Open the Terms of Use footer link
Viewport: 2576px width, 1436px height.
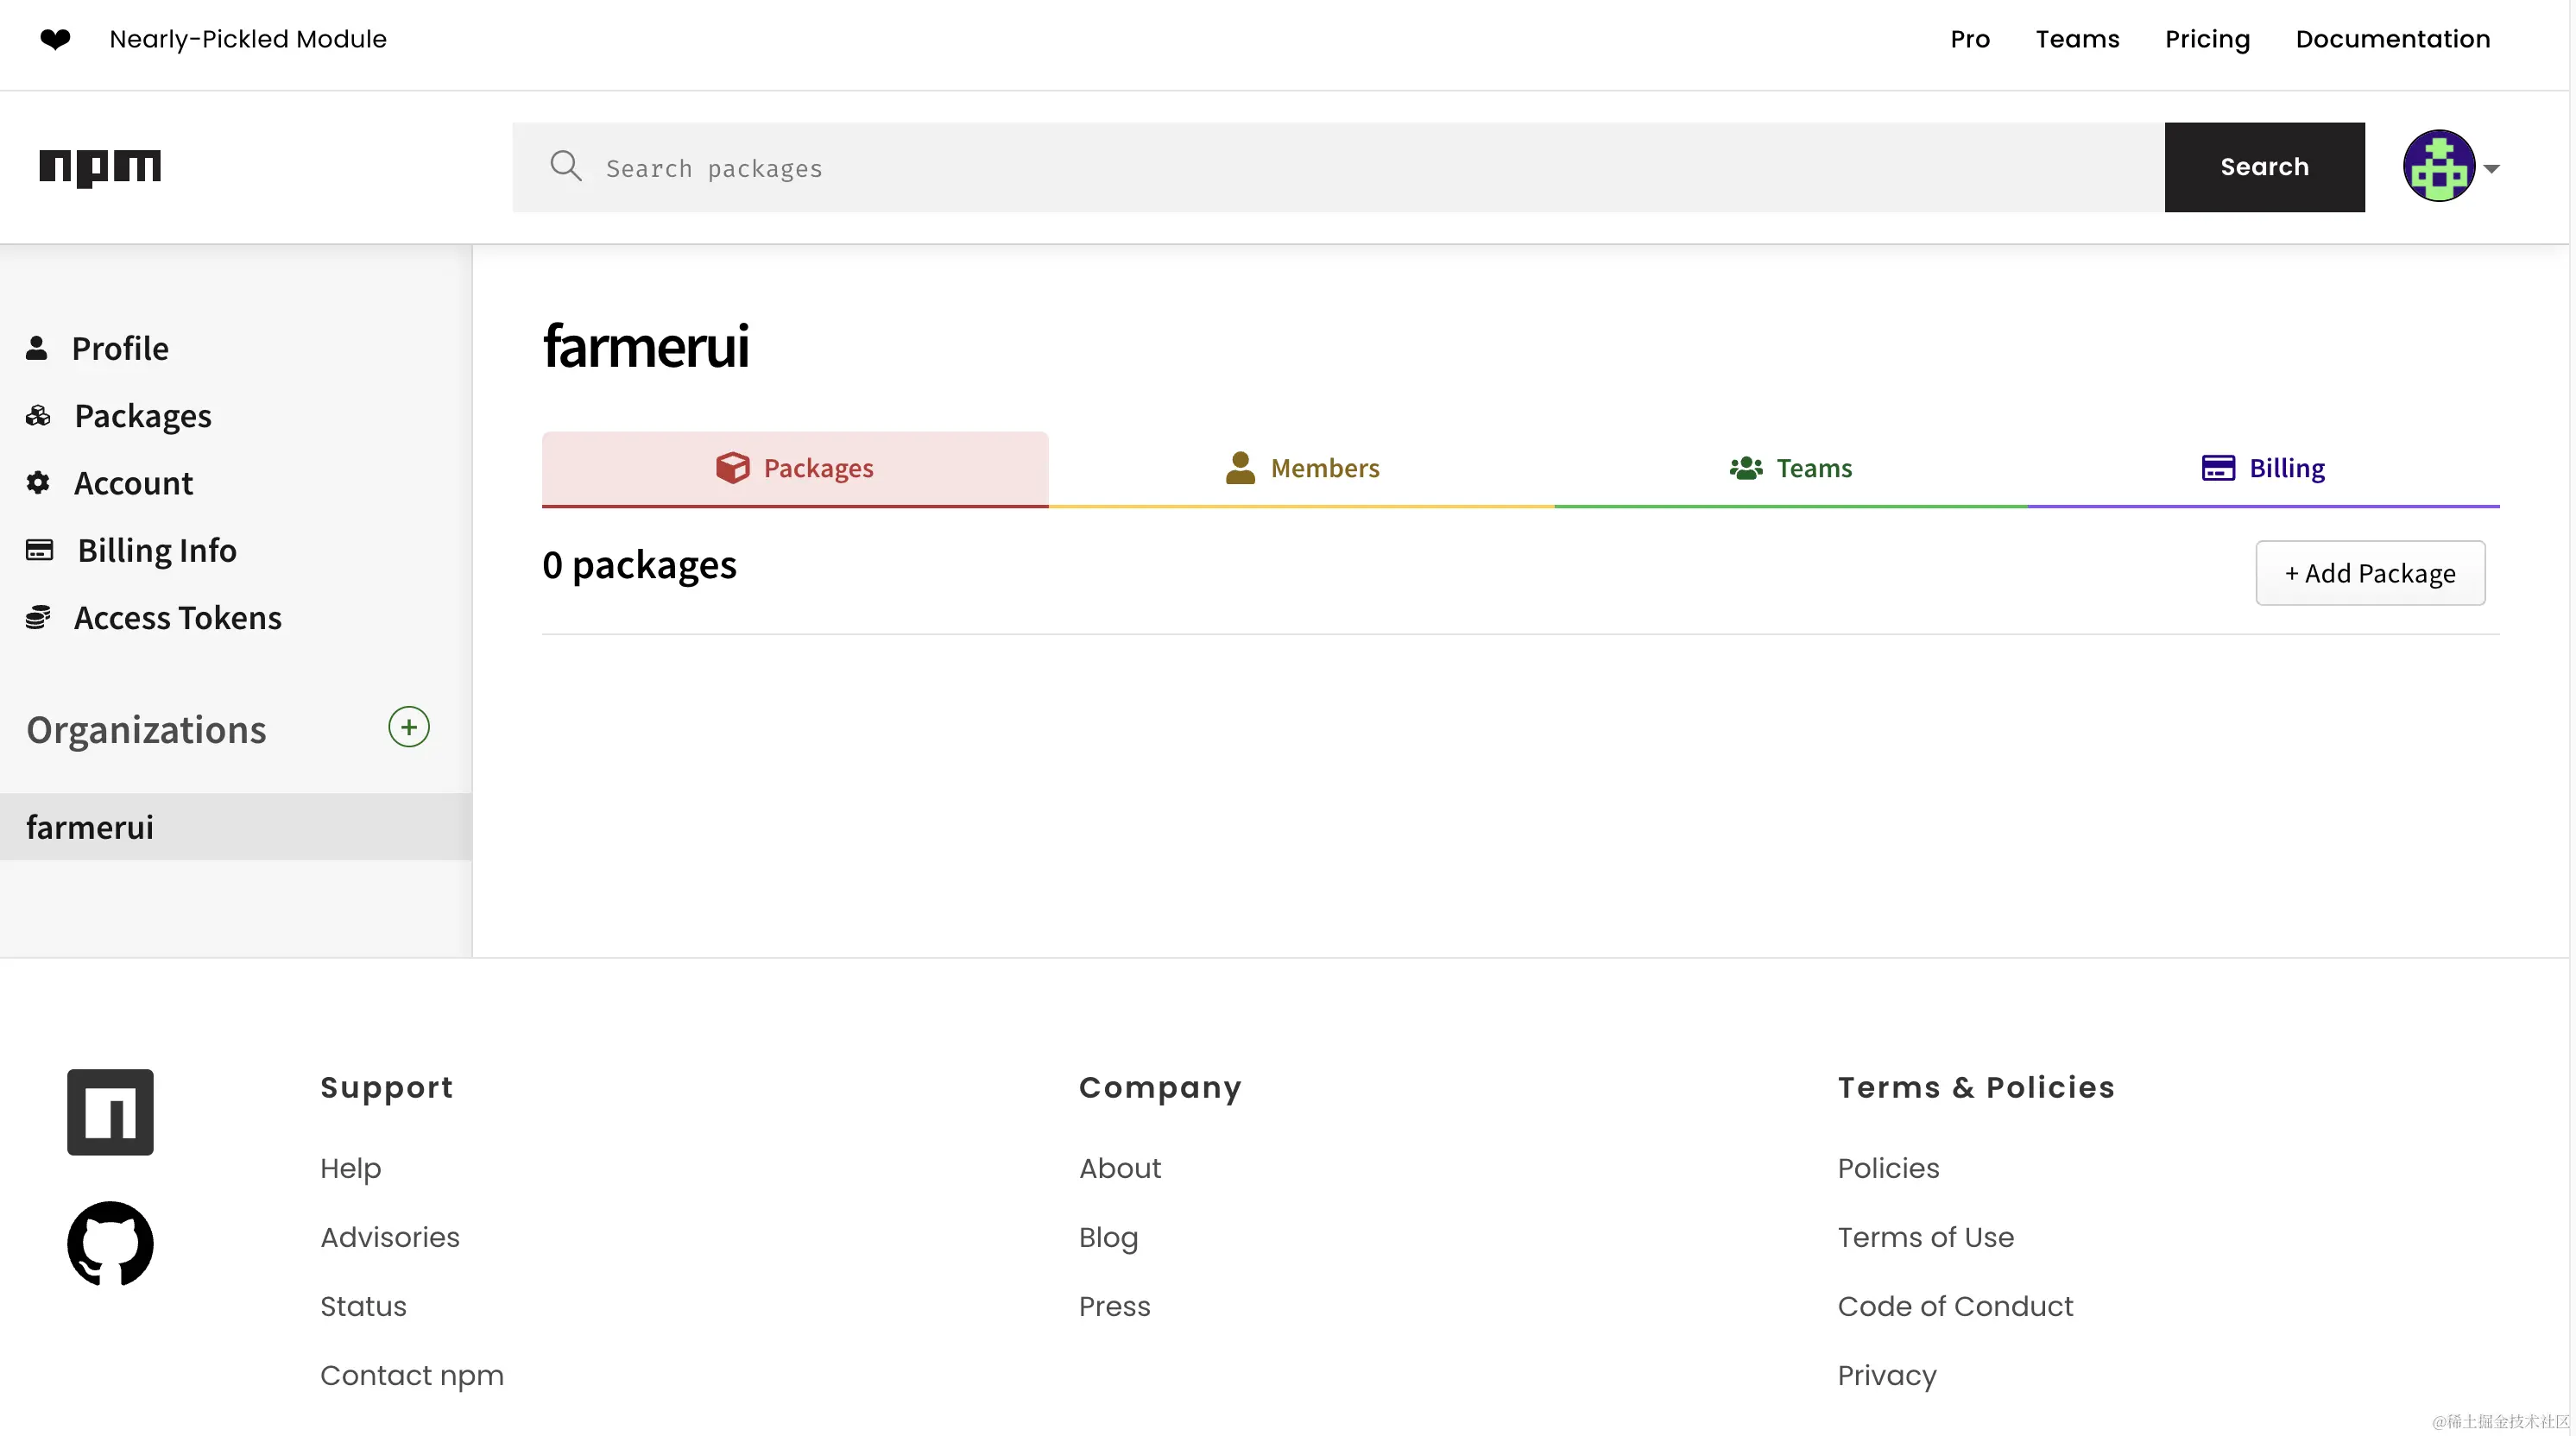point(1925,1237)
